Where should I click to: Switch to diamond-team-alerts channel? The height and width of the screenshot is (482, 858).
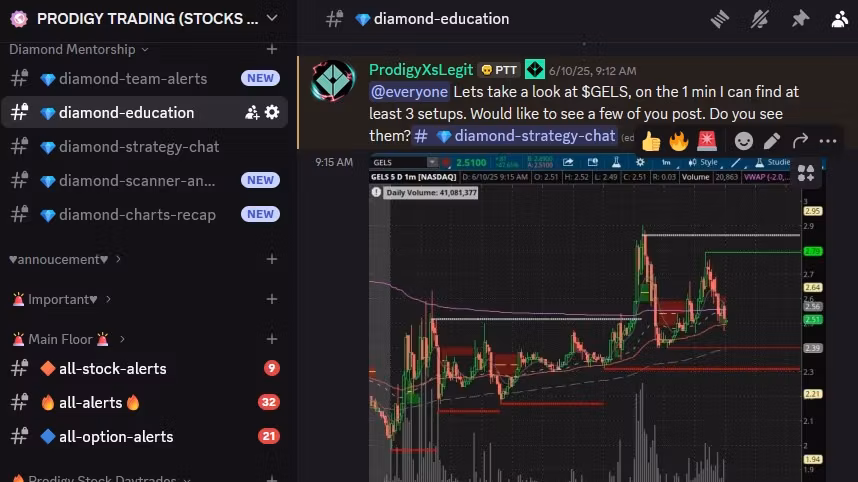click(132, 79)
